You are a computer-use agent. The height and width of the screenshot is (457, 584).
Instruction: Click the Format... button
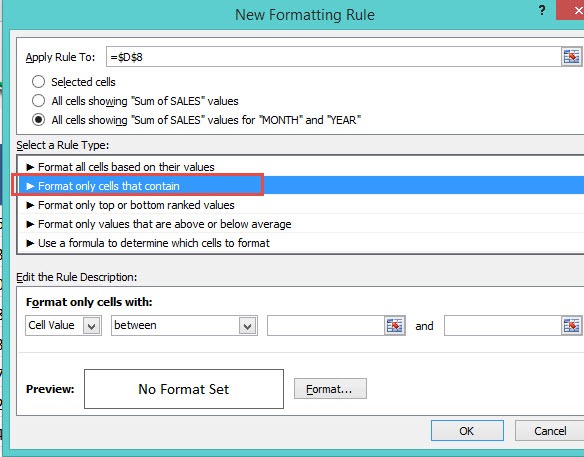click(x=330, y=389)
